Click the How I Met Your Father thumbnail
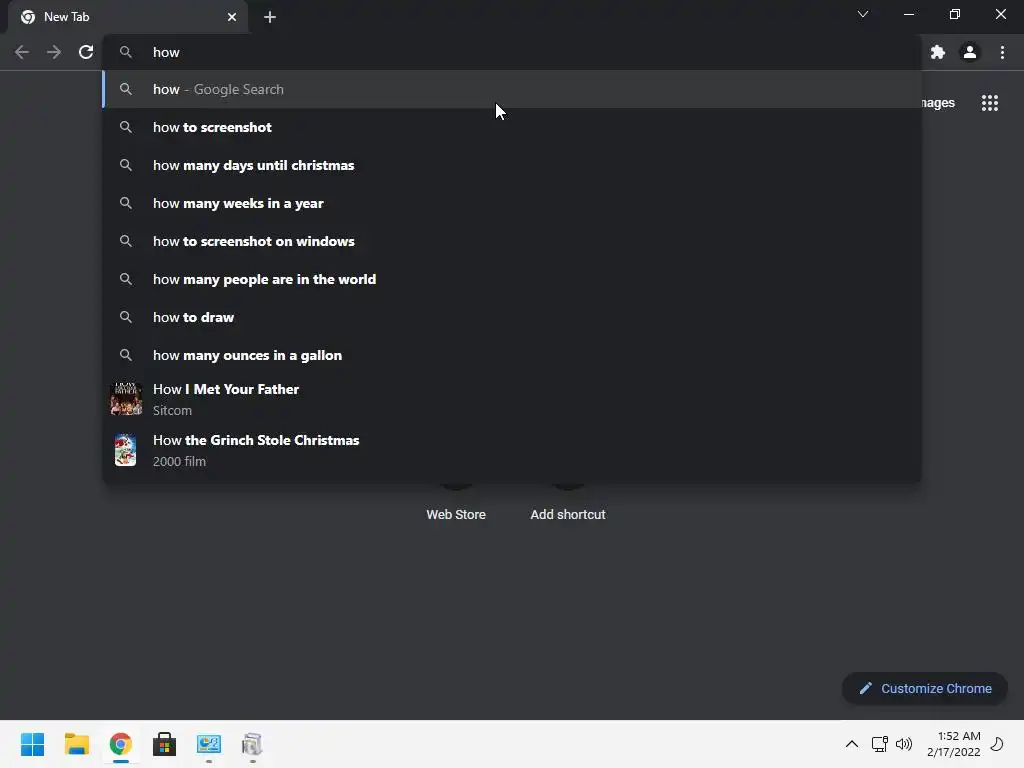This screenshot has width=1024, height=768. [126, 399]
